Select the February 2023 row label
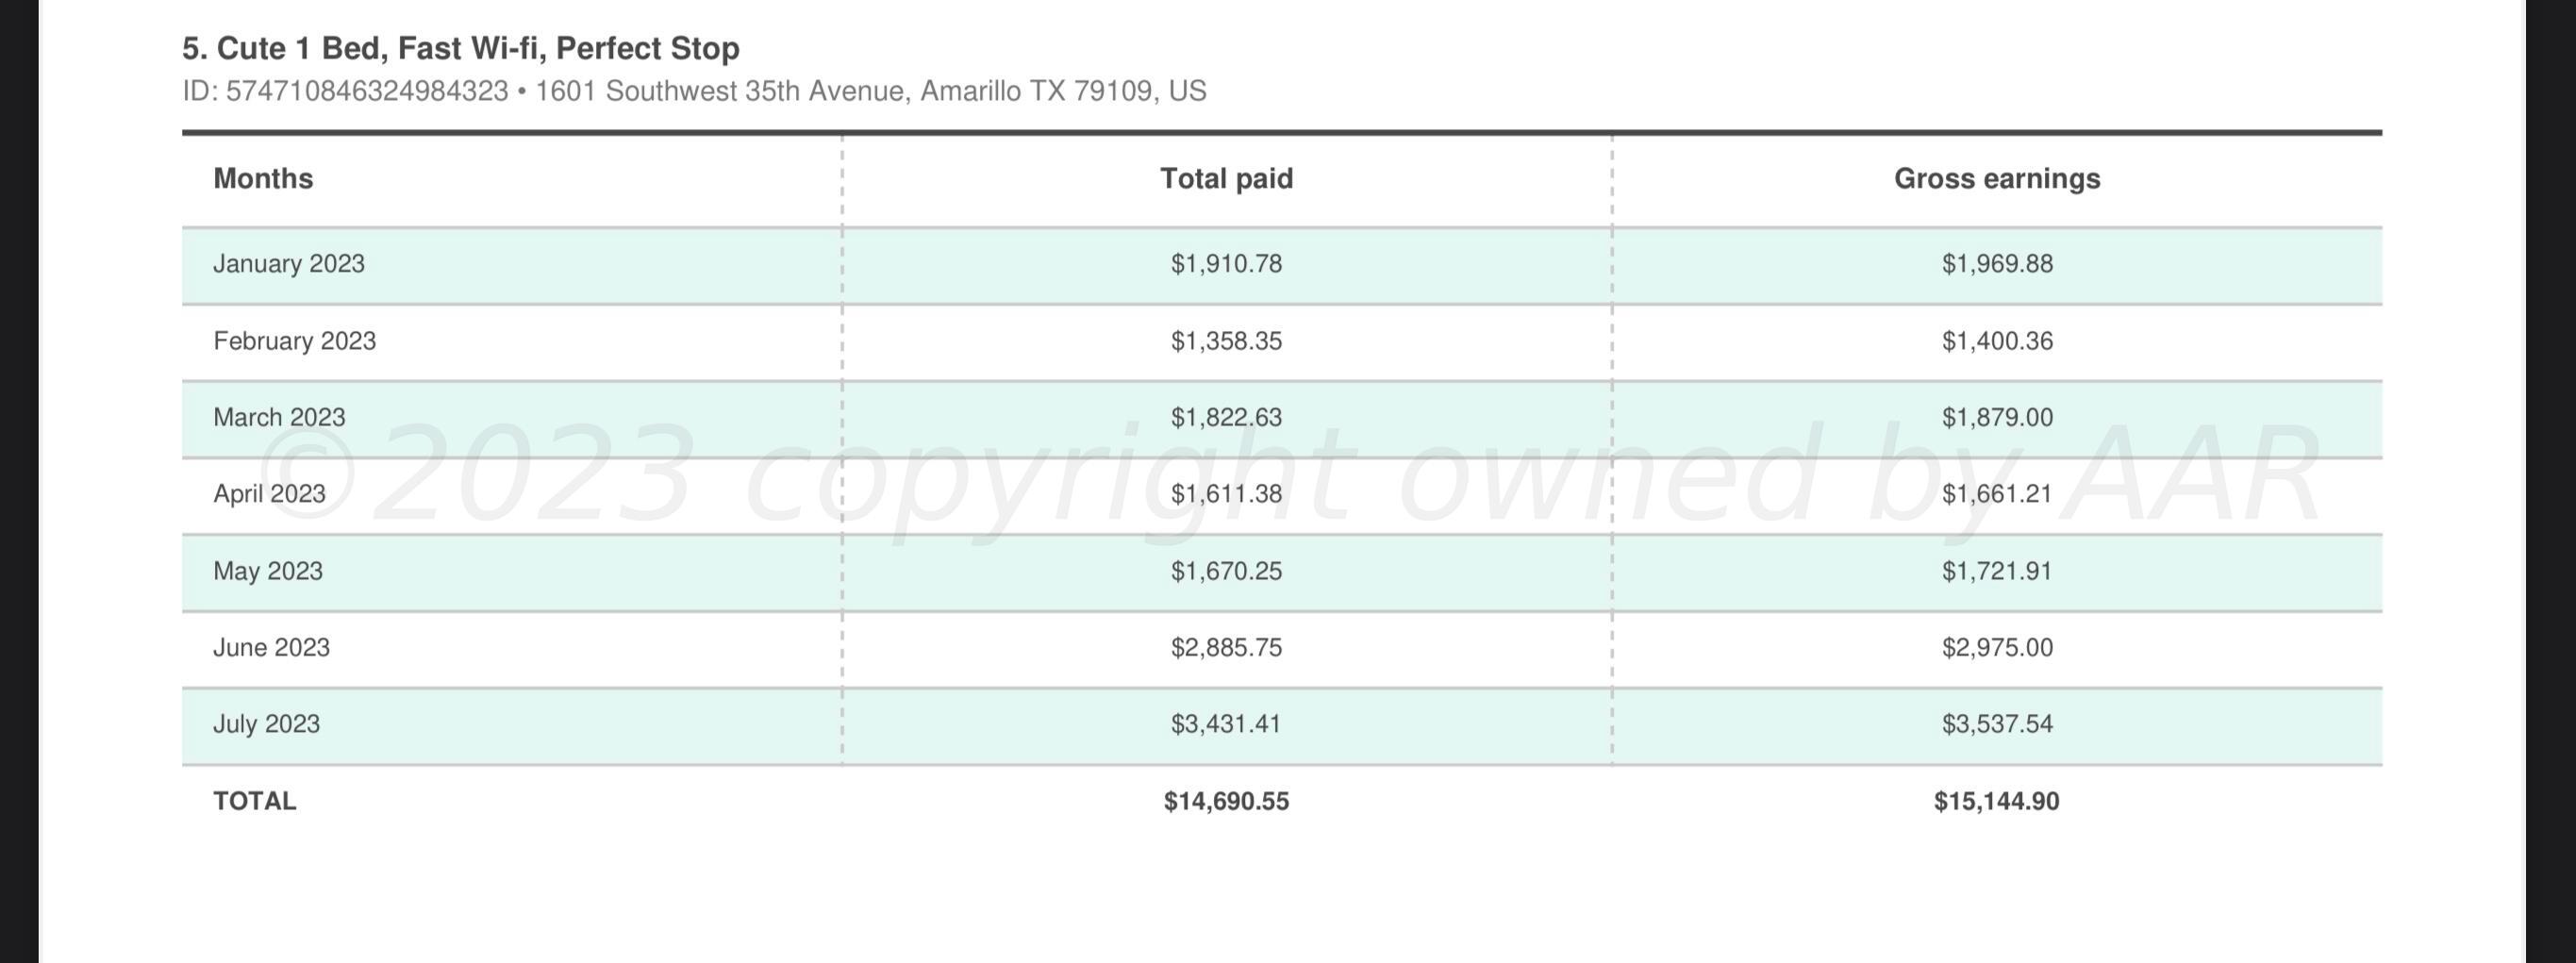 pos(294,341)
